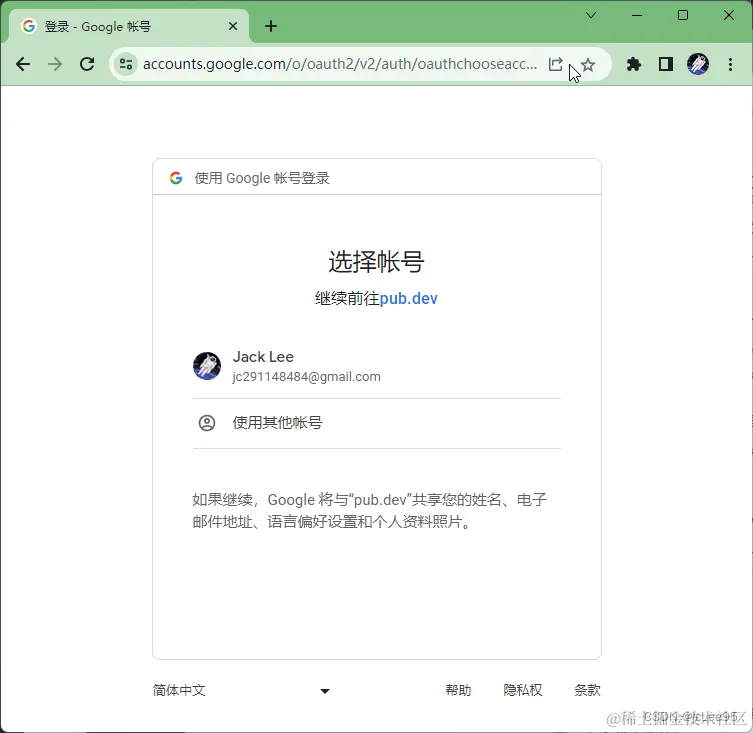Toggle the browser side panel
The height and width of the screenshot is (733, 753).
666,64
